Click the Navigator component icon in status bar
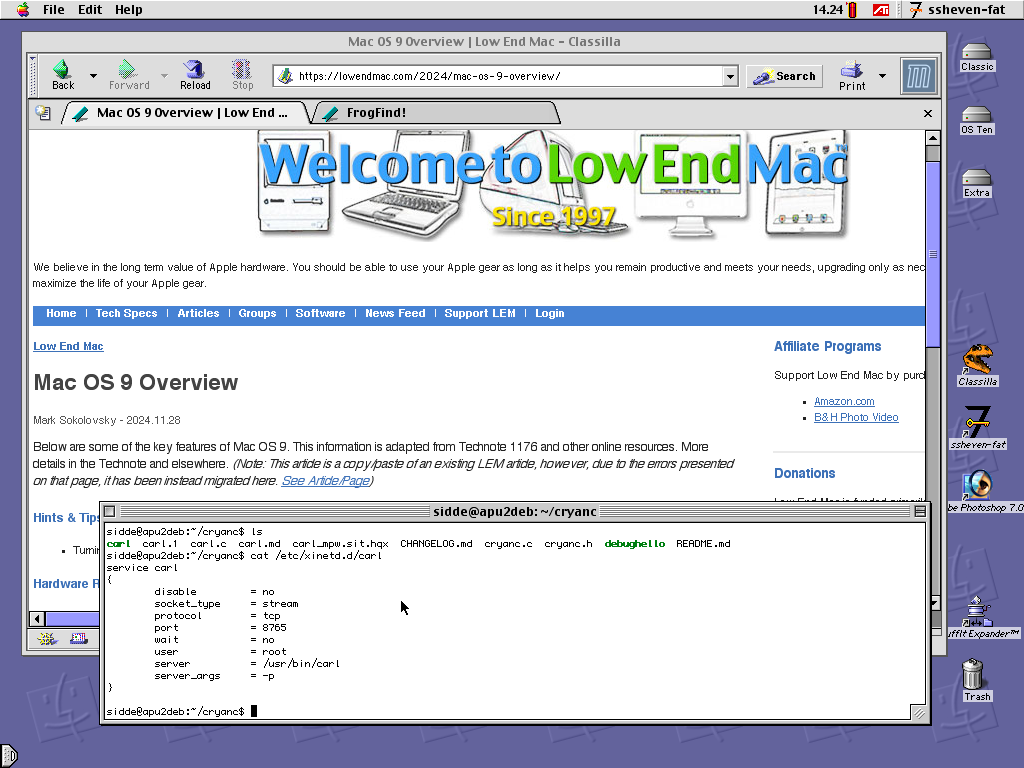This screenshot has height=768, width=1024. coord(47,639)
